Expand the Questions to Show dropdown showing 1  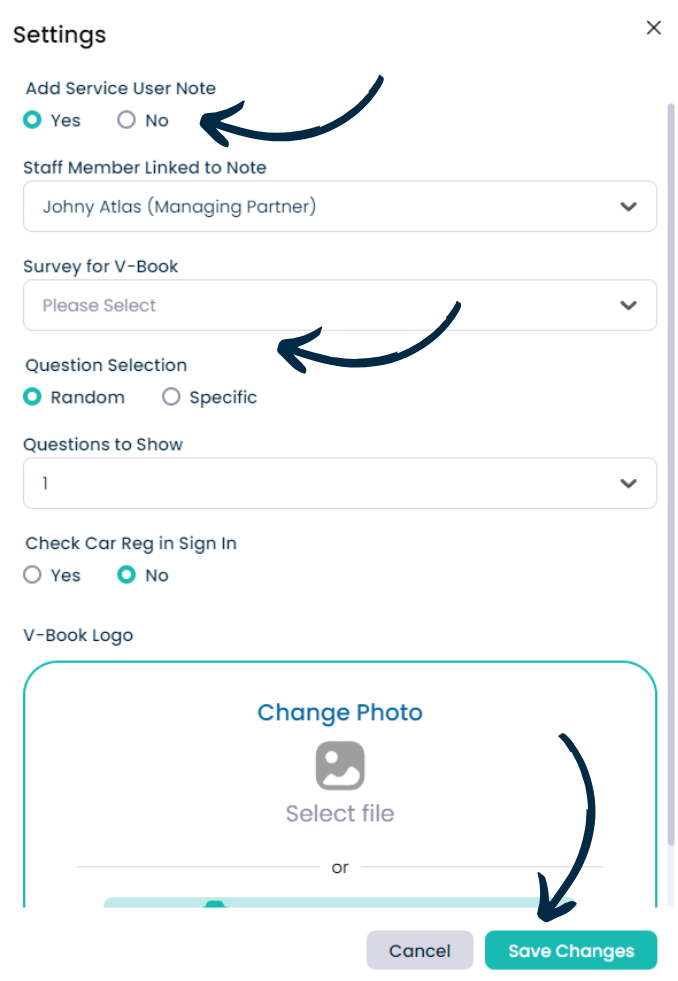(340, 483)
